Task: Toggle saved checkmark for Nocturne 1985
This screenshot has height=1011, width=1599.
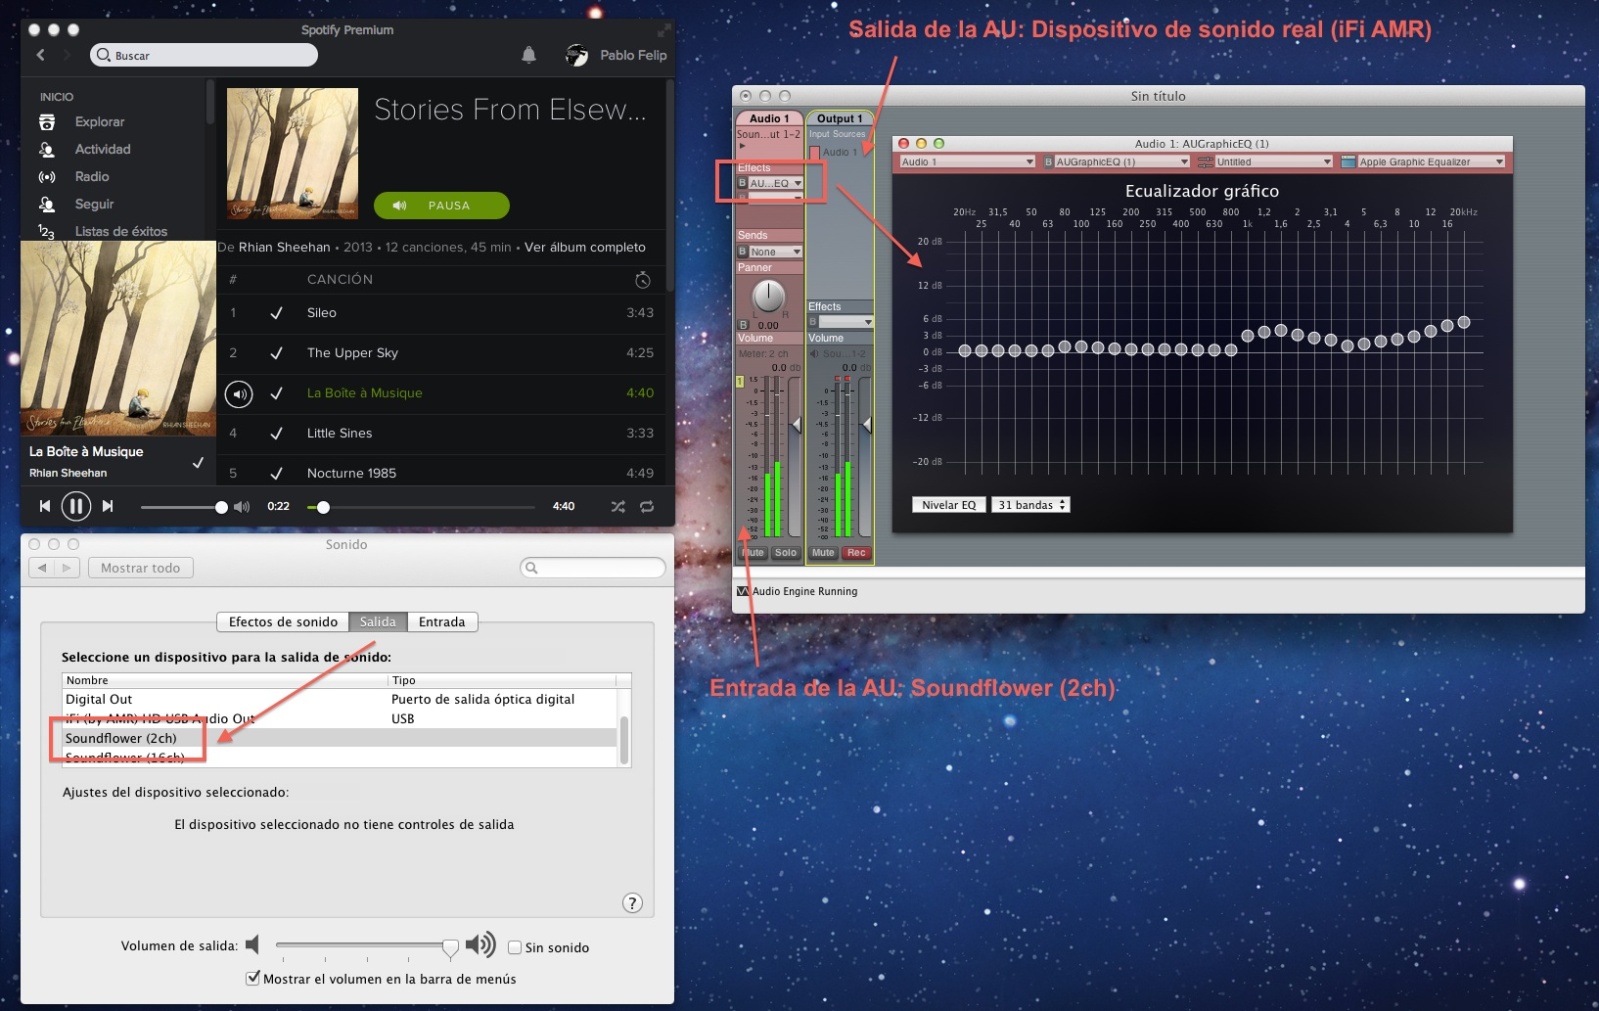Action: (x=276, y=473)
